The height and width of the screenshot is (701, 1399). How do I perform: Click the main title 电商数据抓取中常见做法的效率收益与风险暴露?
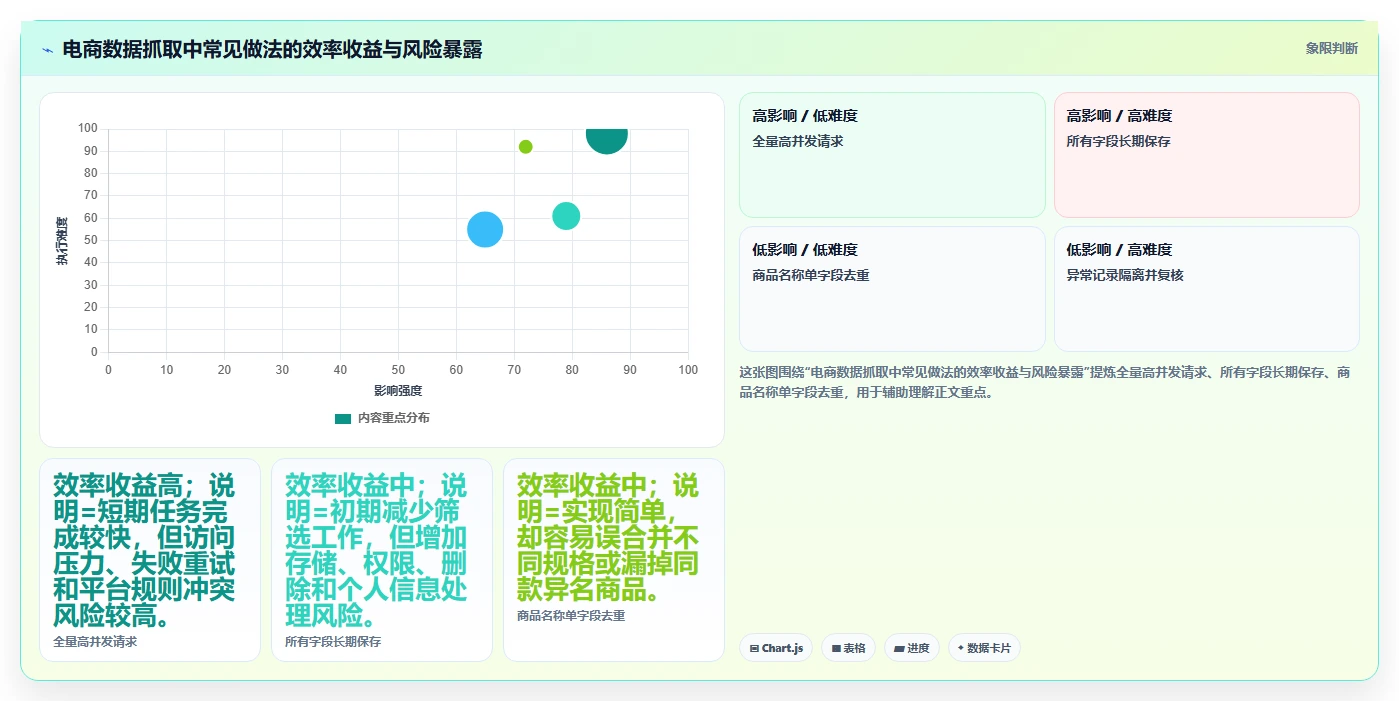pos(272,49)
